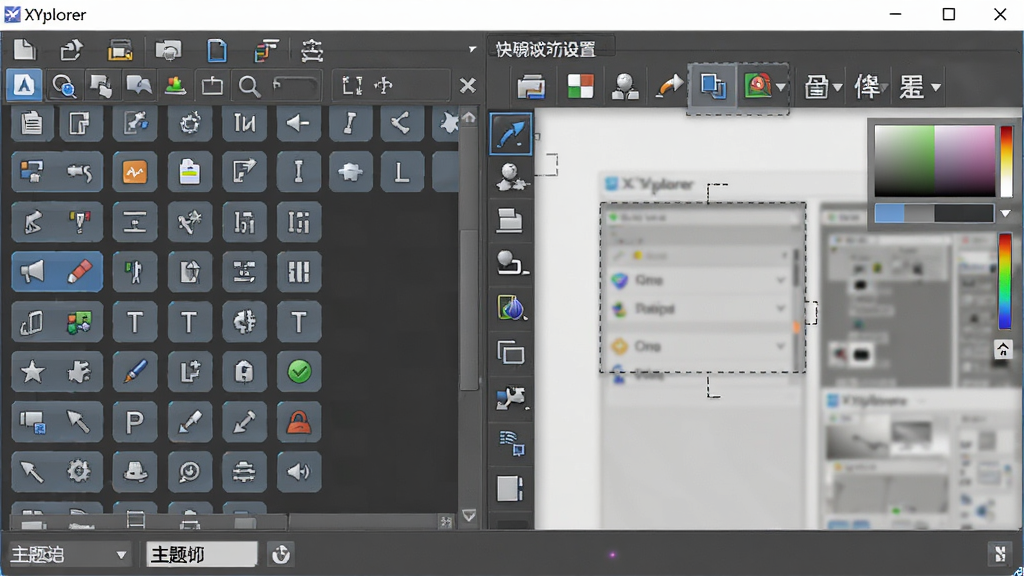Toggle the blue overlapping squares button
This screenshot has width=1024, height=576.
coord(712,86)
